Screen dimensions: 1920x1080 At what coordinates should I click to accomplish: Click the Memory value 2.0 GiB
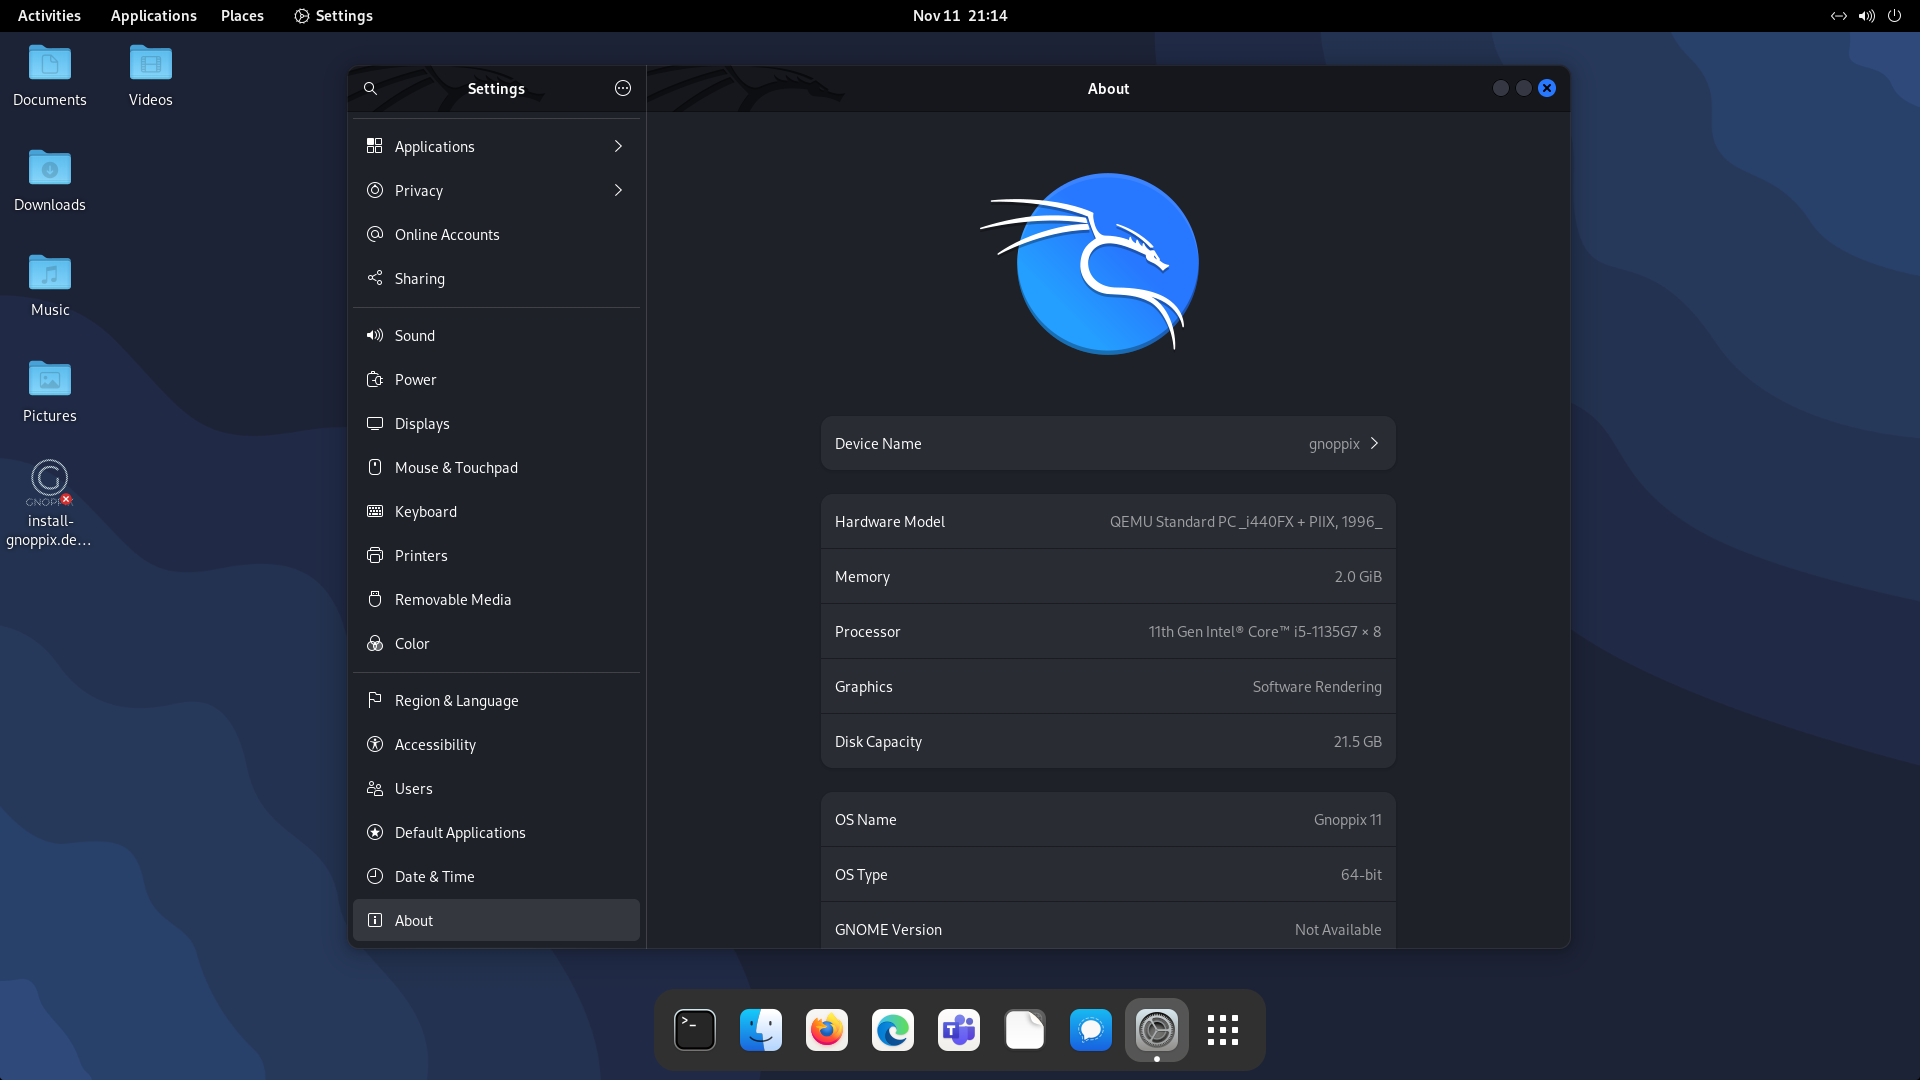point(1357,577)
